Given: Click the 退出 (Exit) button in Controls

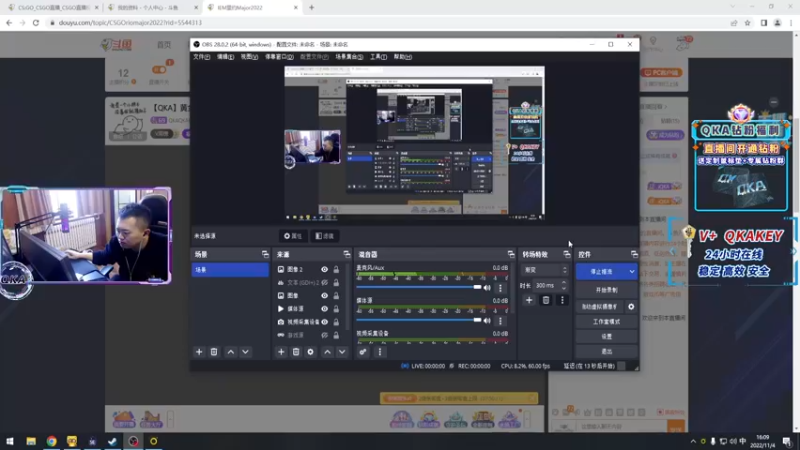Looking at the screenshot, I should click(607, 352).
